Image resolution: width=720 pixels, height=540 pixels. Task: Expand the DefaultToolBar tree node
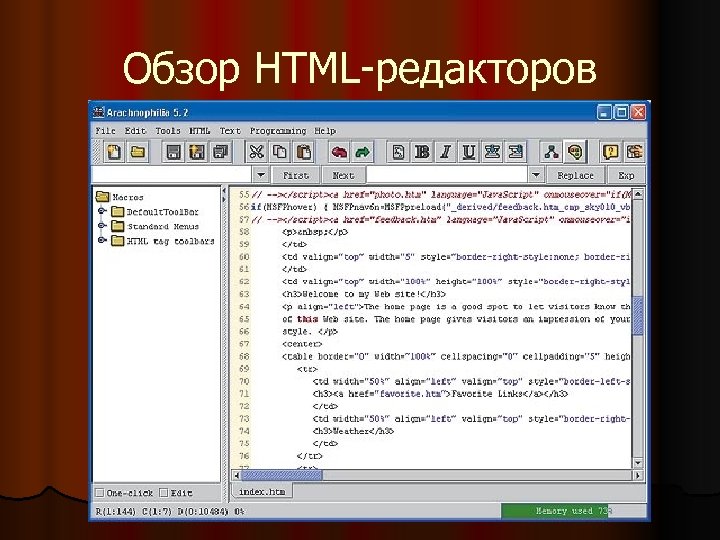coord(102,211)
